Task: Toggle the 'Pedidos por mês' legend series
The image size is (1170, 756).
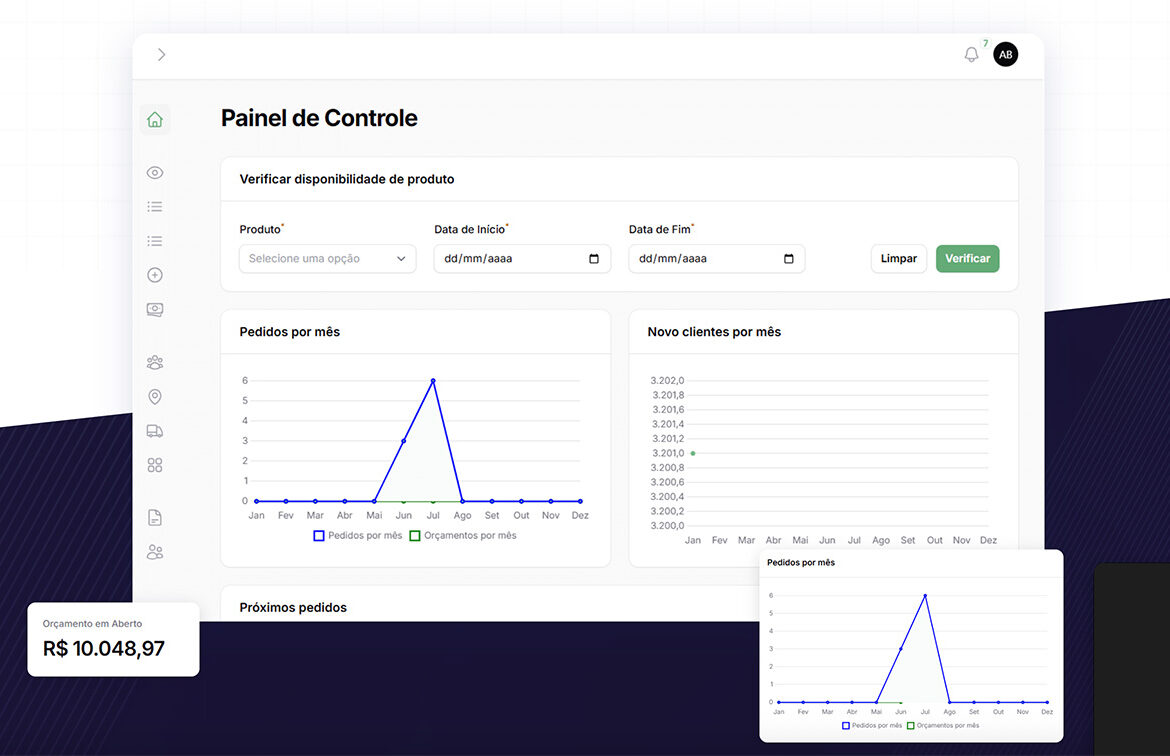Action: [358, 536]
